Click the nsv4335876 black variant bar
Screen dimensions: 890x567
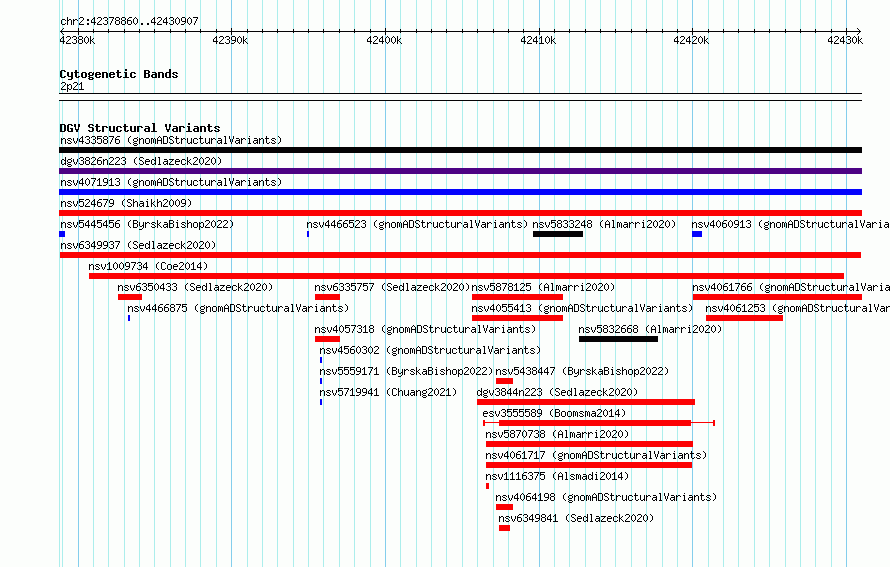tap(460, 150)
